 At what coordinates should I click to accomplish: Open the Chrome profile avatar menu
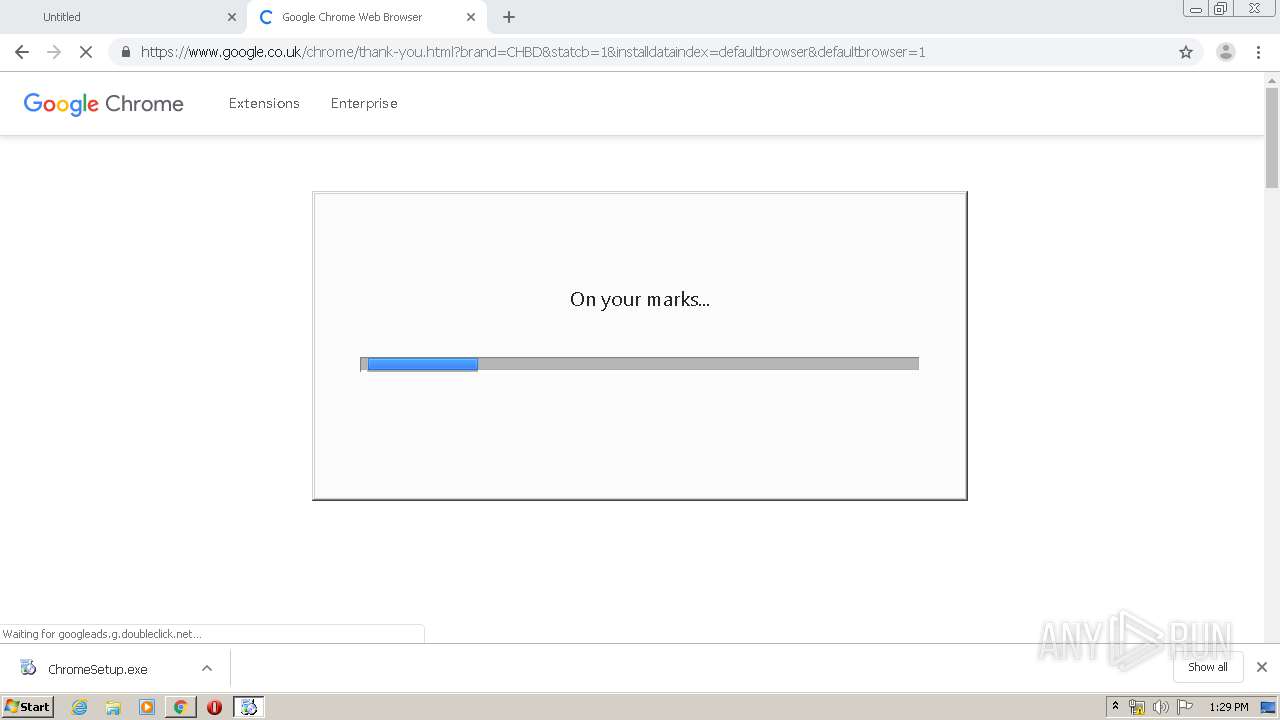click(1225, 52)
